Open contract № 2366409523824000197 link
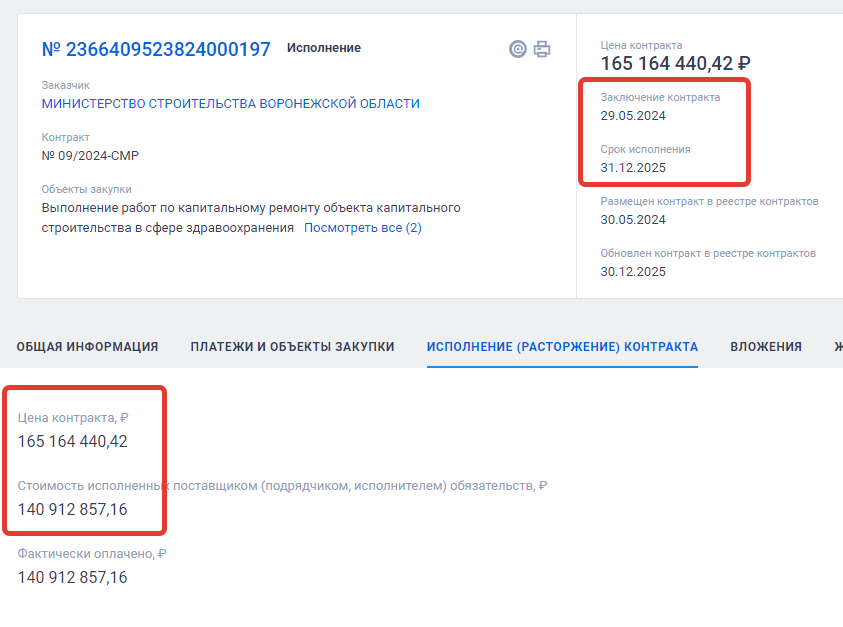 pyautogui.click(x=156, y=49)
